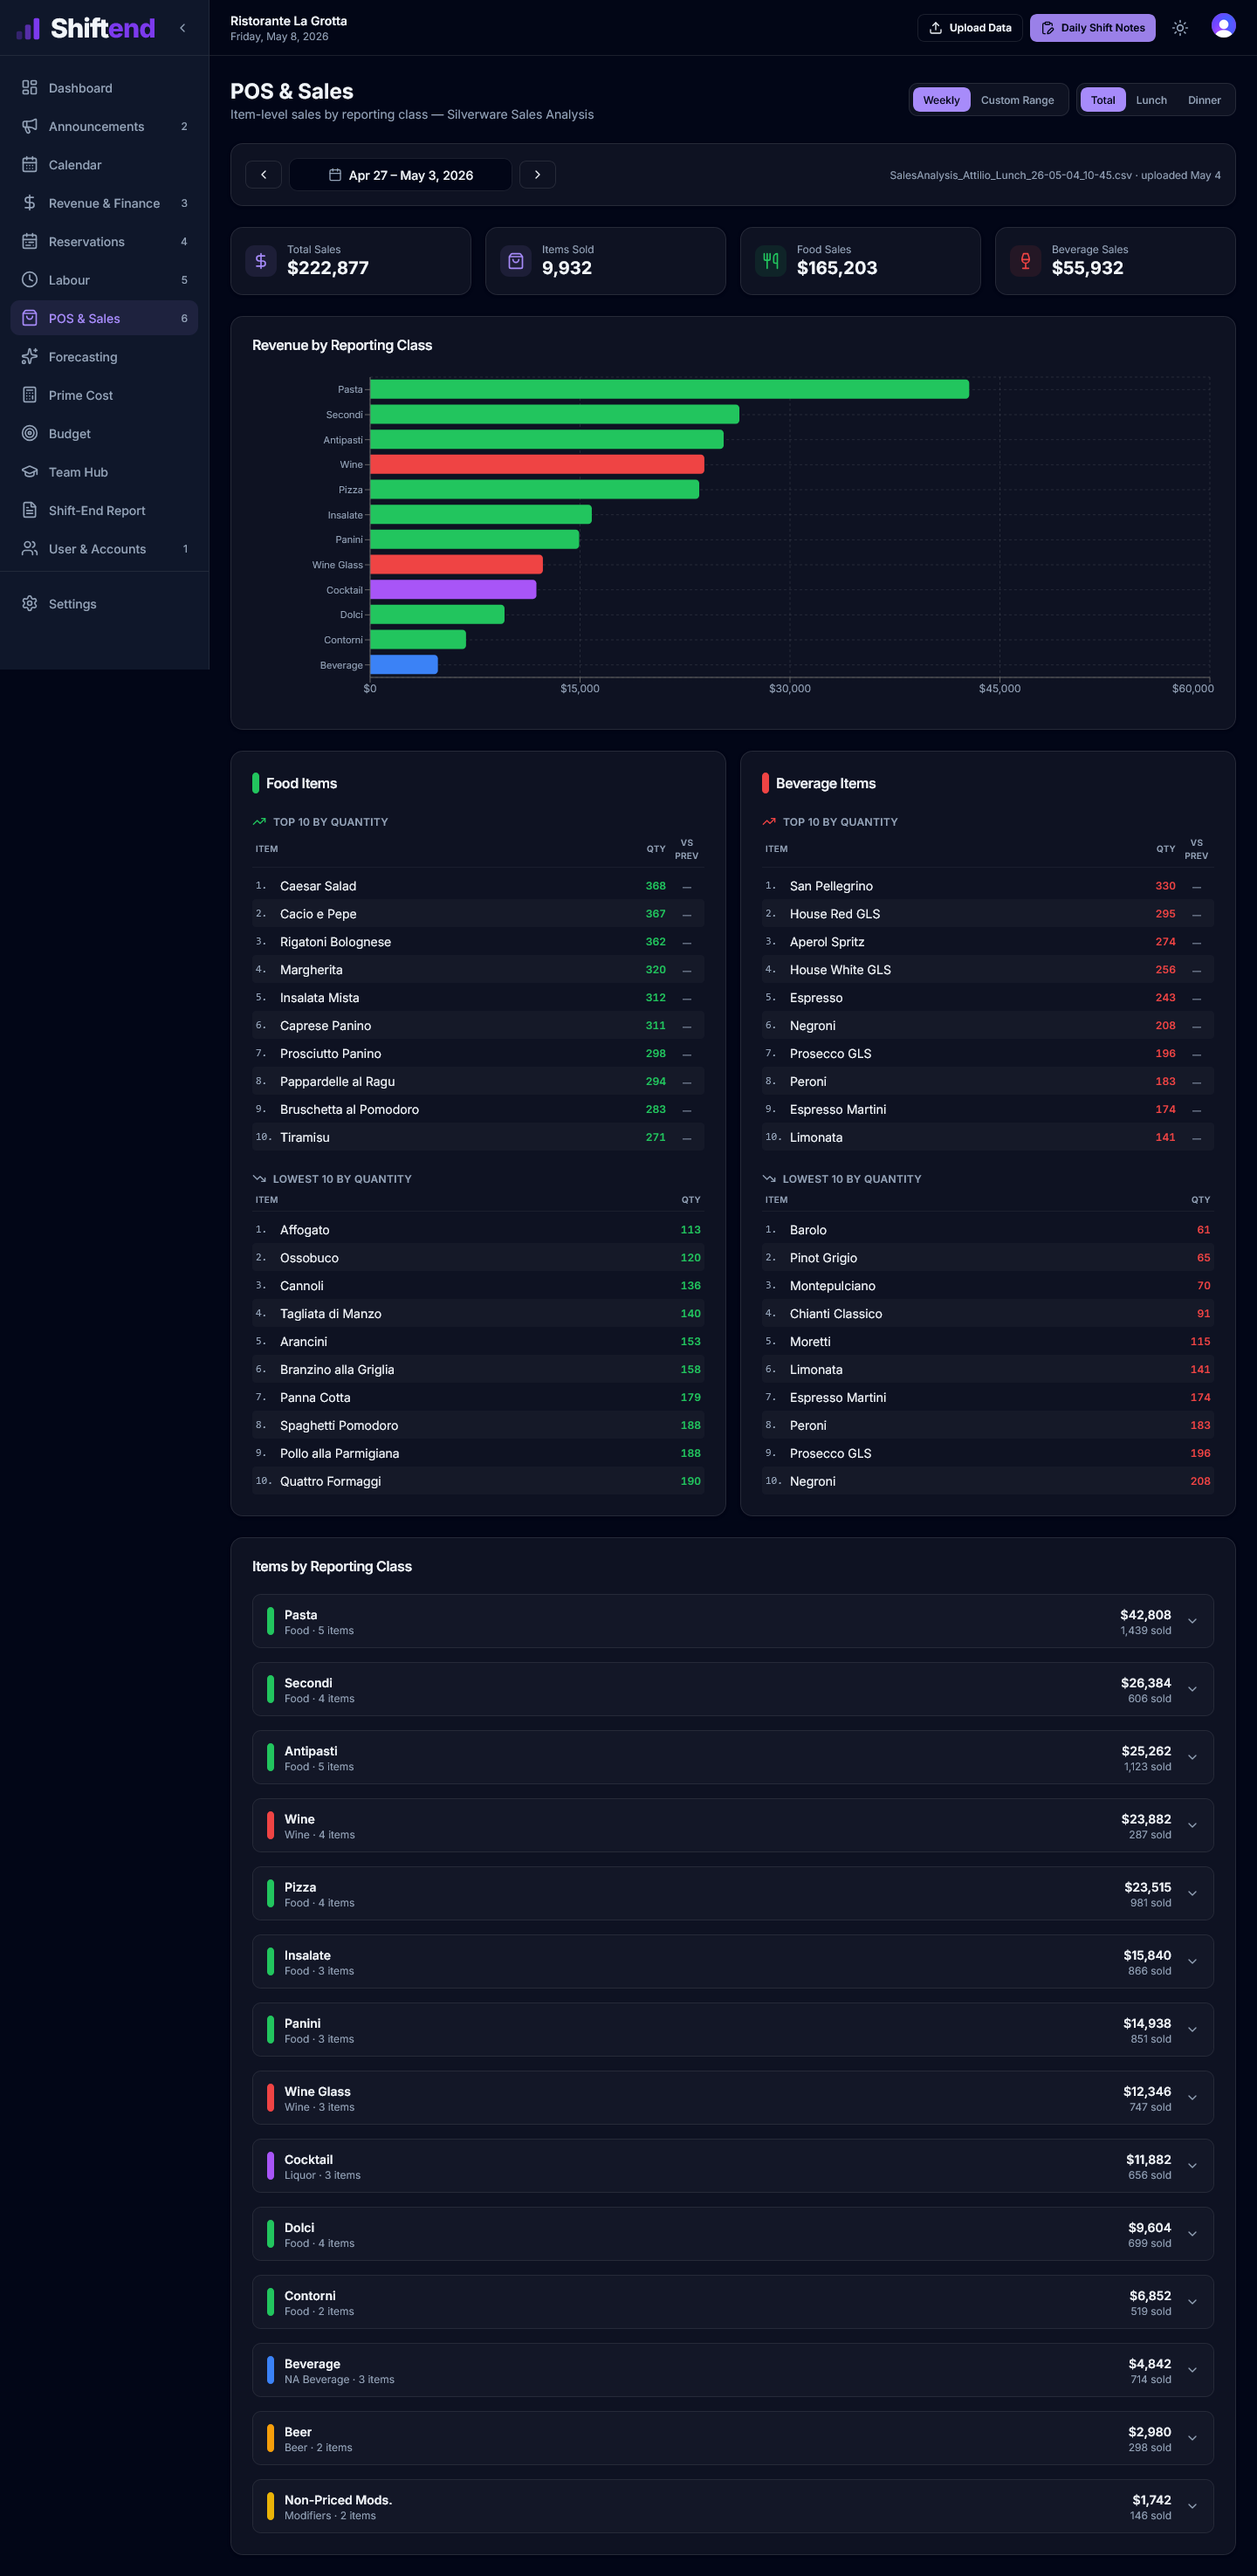The height and width of the screenshot is (2576, 1257).
Task: Expand the Beer reporting class
Action: point(733,2438)
